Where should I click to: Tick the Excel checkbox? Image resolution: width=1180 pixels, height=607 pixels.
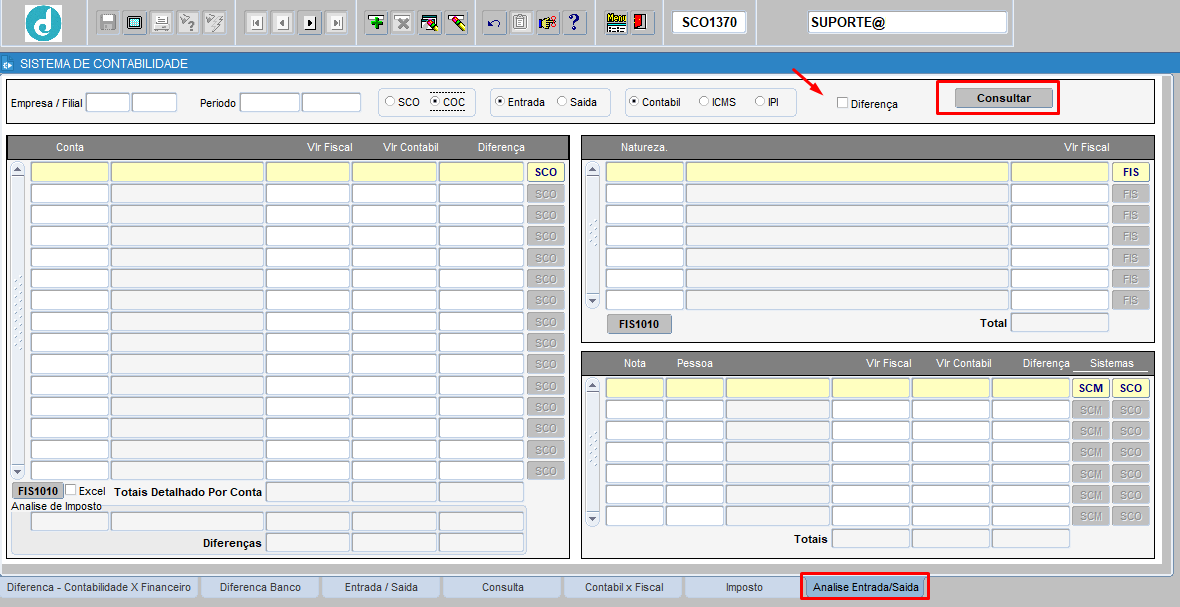click(71, 490)
